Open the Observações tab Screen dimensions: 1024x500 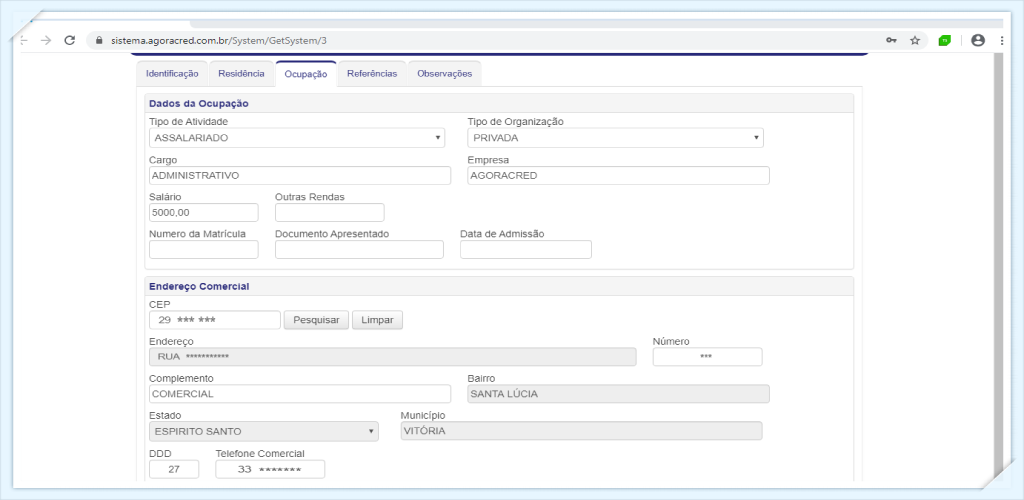pos(444,74)
